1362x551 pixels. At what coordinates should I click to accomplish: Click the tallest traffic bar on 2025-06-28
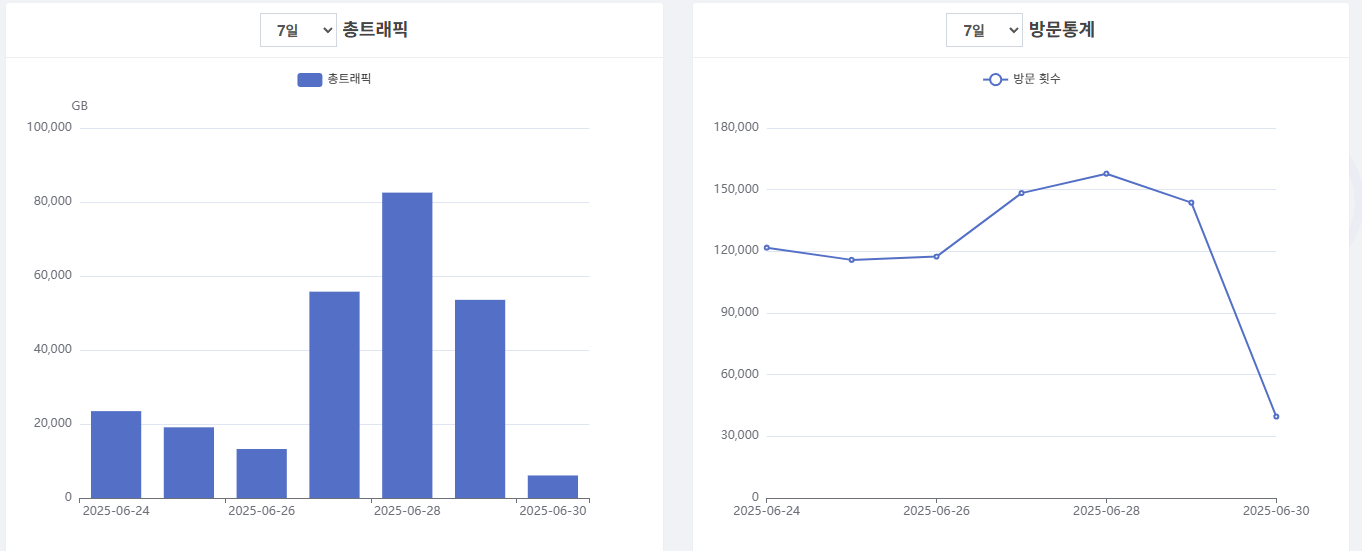[407, 345]
